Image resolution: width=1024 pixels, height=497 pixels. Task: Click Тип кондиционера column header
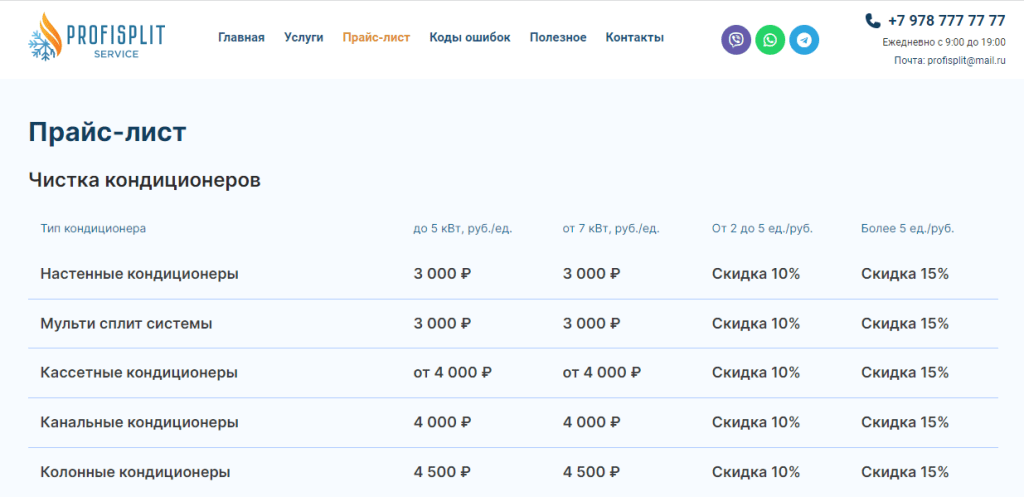[93, 228]
